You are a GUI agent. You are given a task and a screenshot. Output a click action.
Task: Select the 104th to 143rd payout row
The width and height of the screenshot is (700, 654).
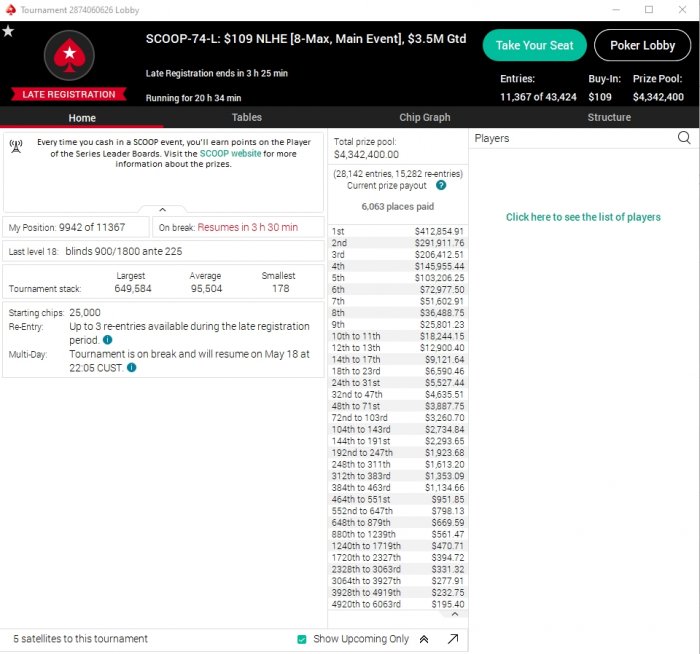point(397,429)
